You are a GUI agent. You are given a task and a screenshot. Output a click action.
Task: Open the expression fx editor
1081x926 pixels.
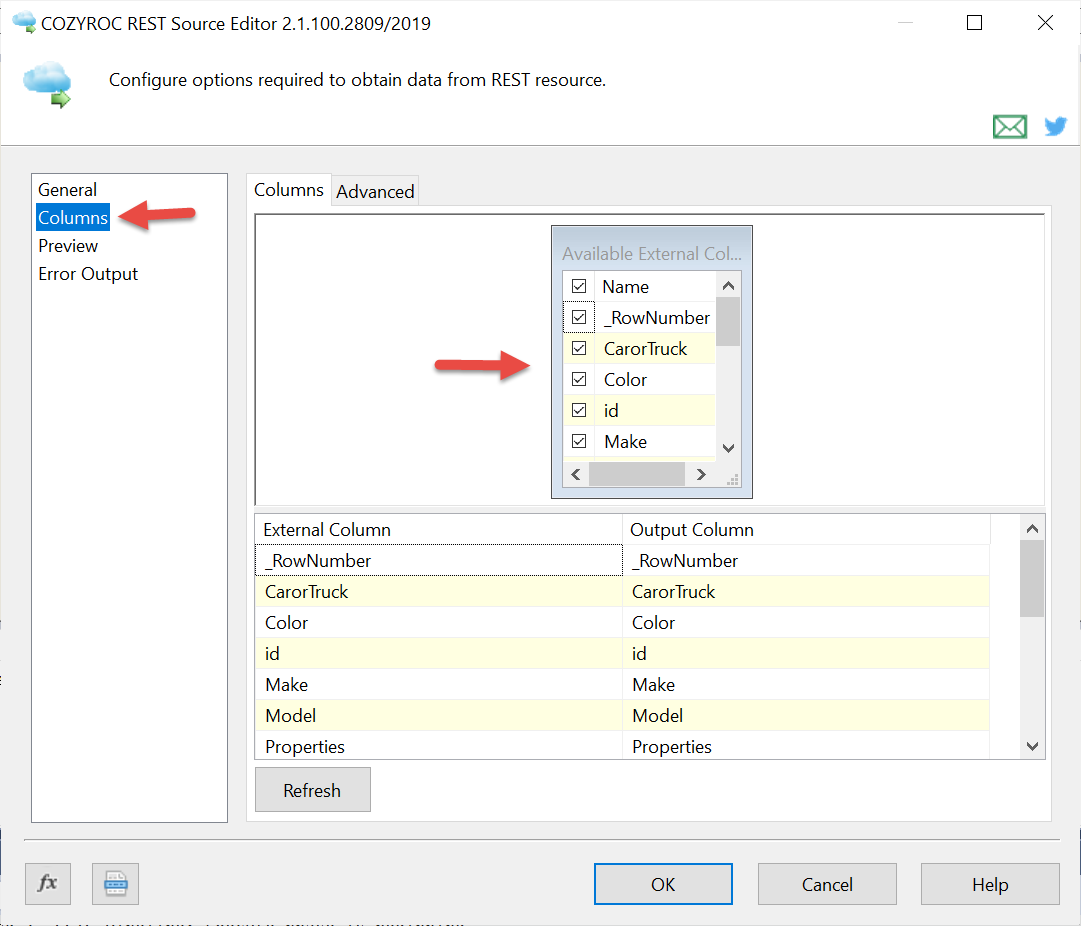[x=48, y=883]
